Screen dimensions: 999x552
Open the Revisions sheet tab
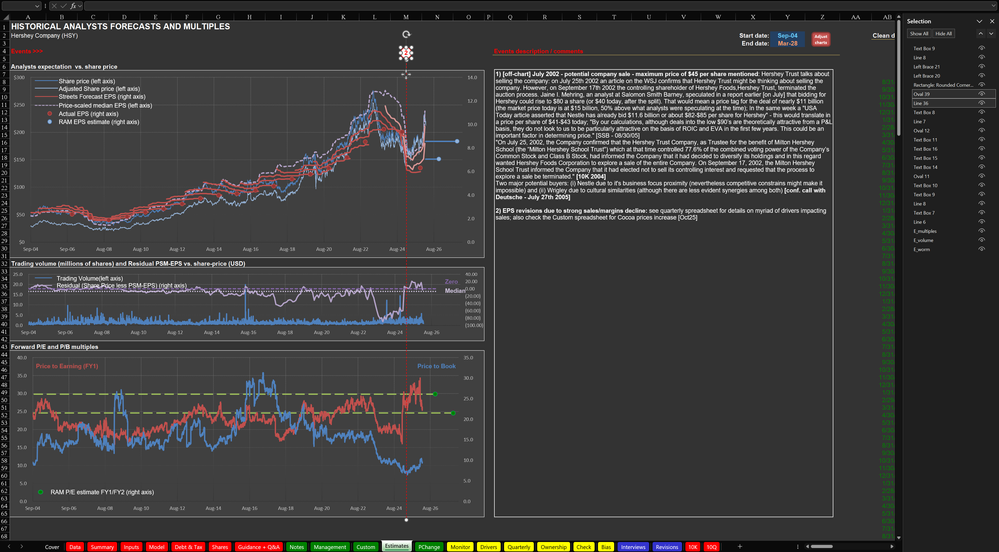click(666, 547)
